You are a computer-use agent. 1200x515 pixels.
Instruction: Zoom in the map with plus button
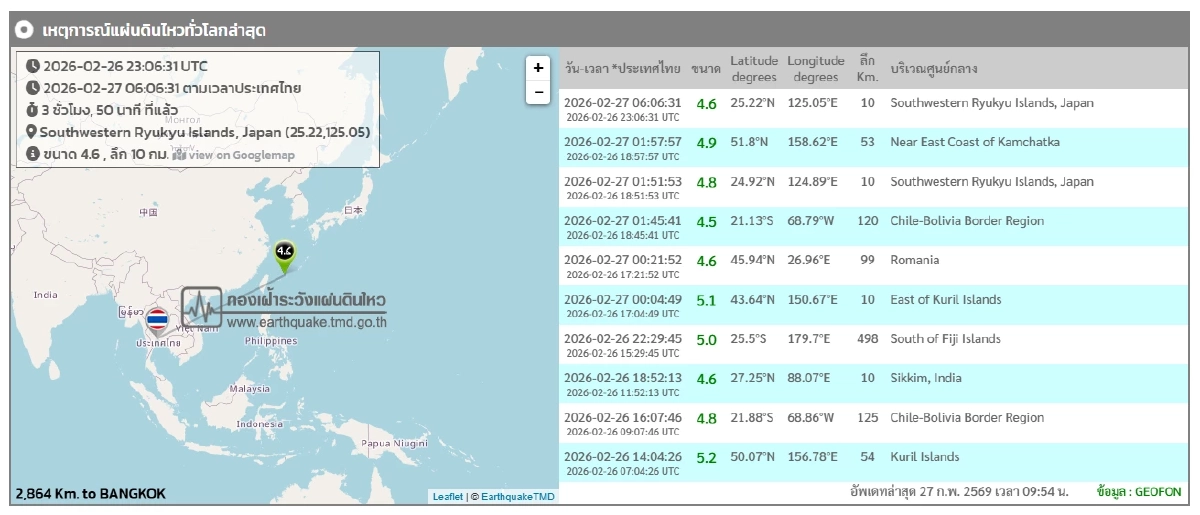538,68
